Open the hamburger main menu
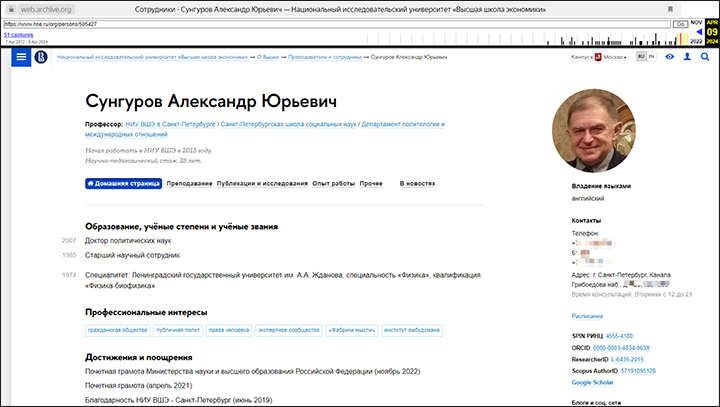Image resolution: width=720 pixels, height=407 pixels. pos(20,57)
